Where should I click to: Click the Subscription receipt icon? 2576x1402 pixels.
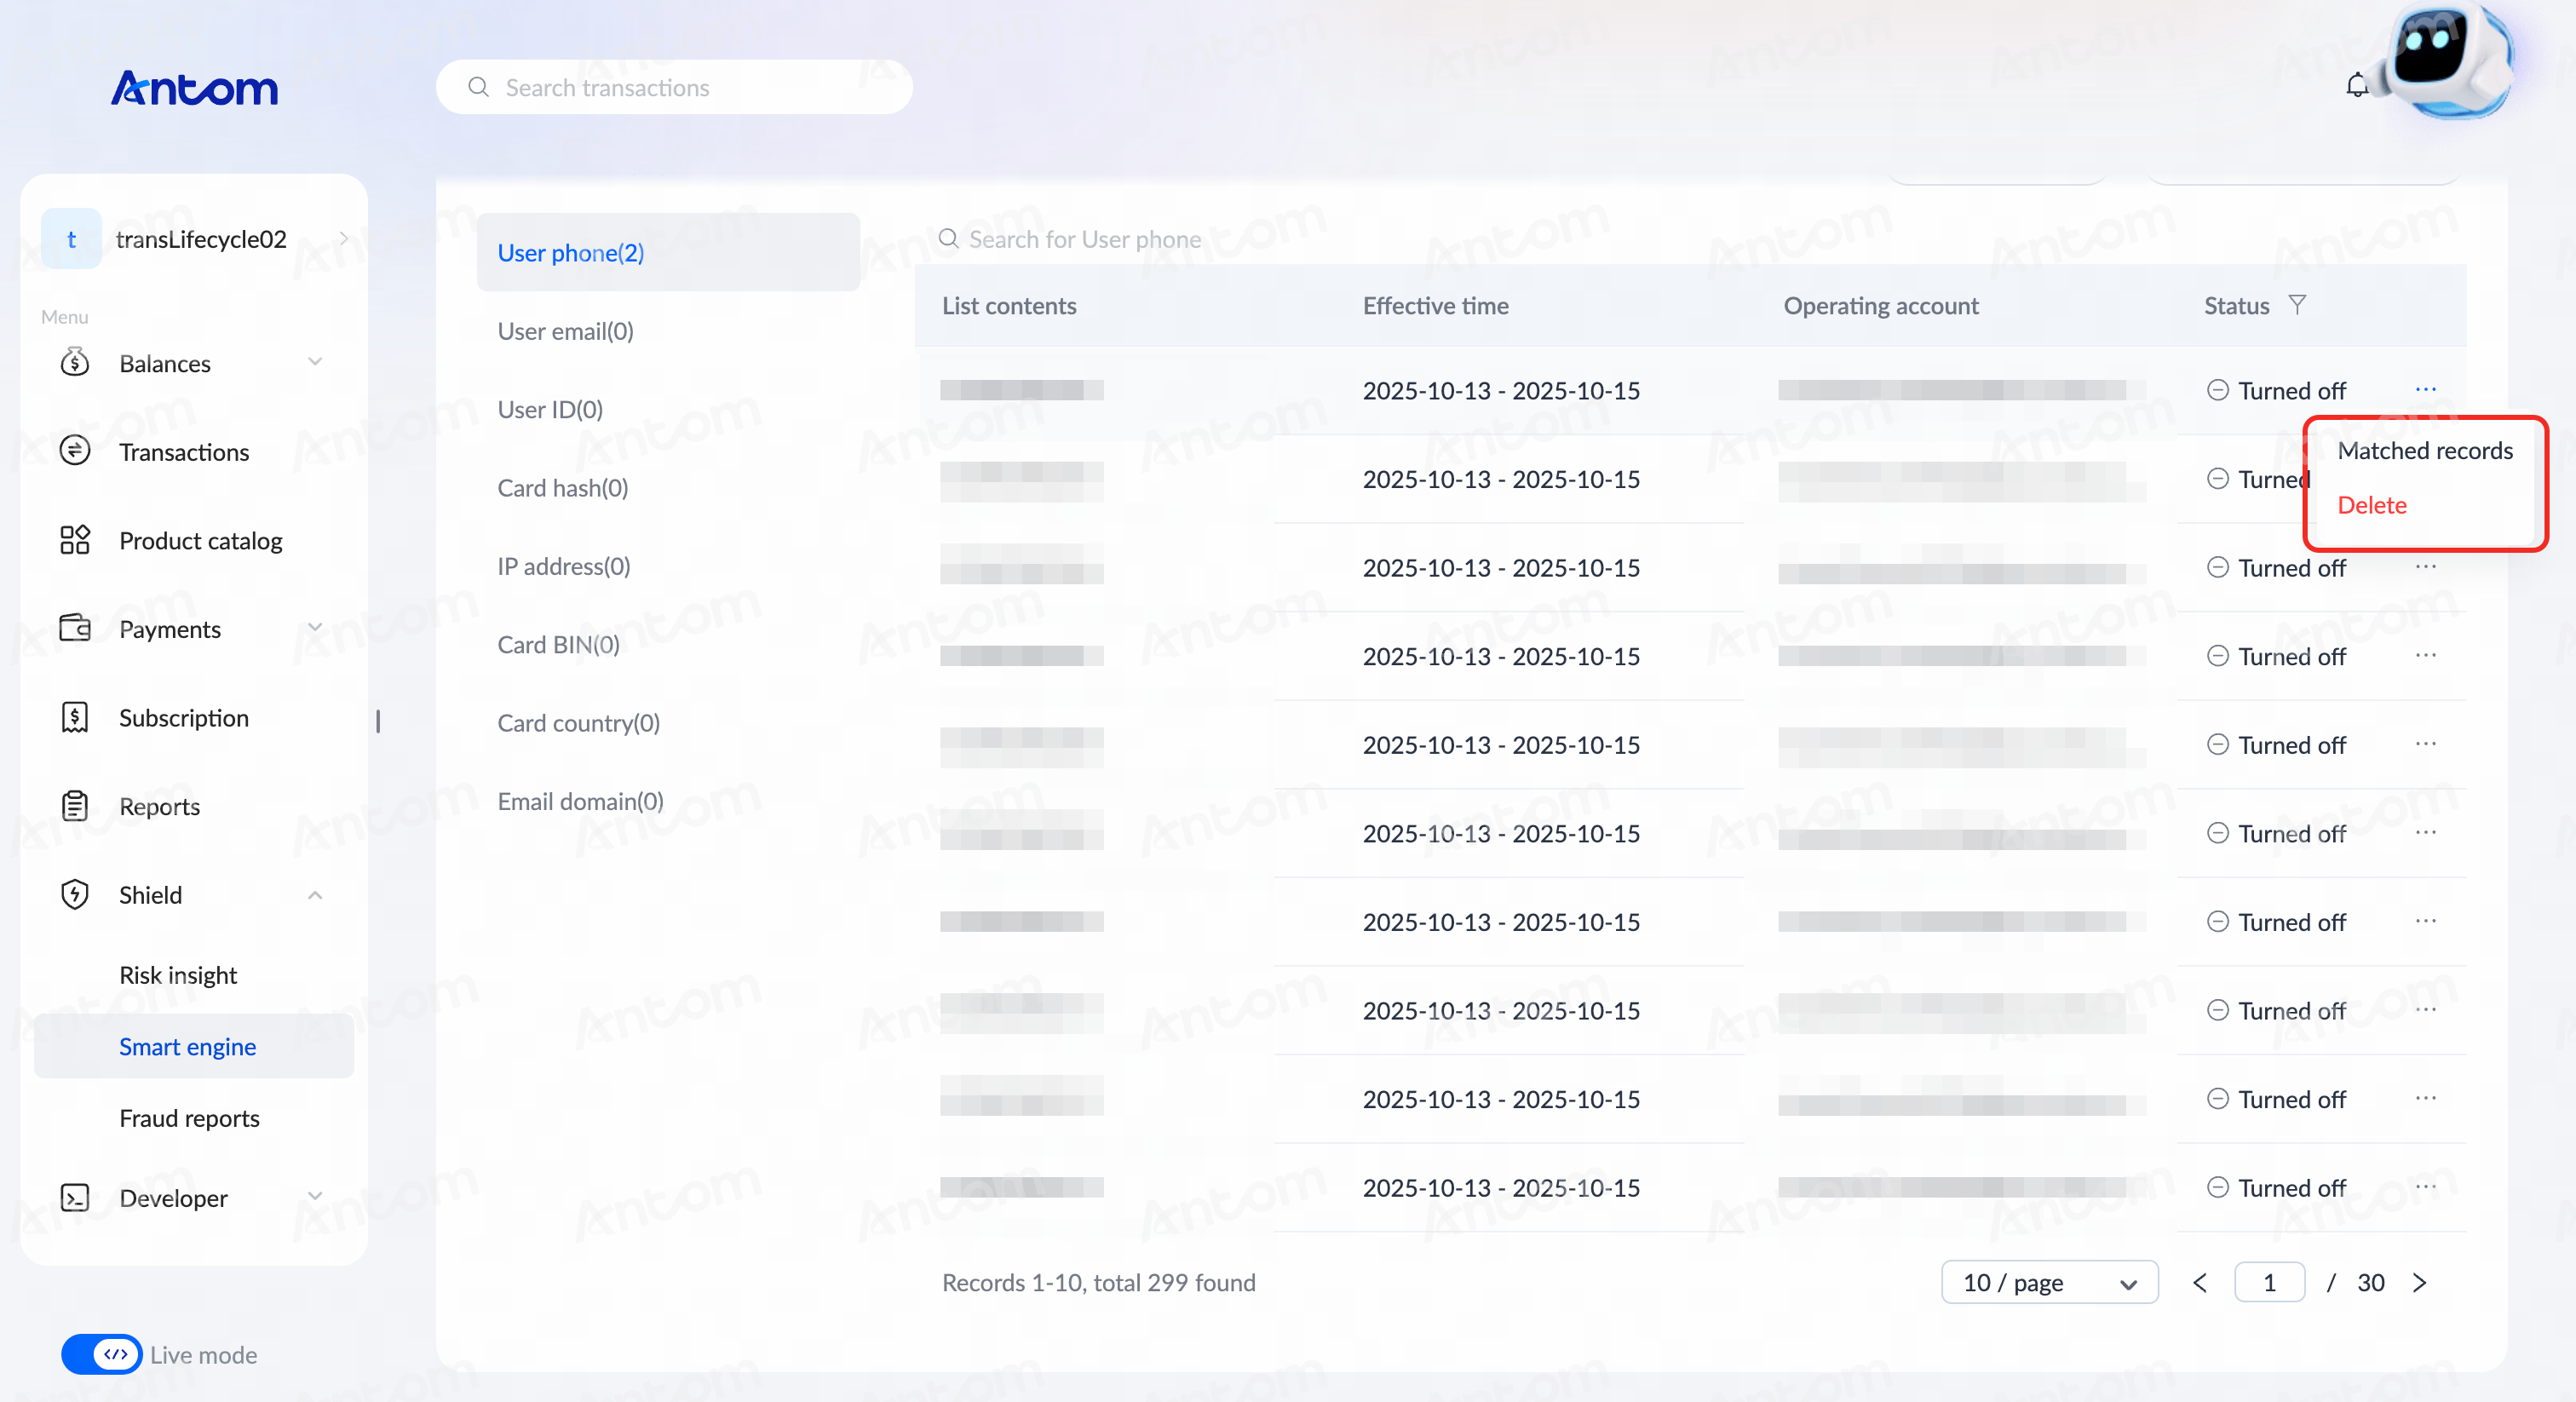tap(75, 717)
